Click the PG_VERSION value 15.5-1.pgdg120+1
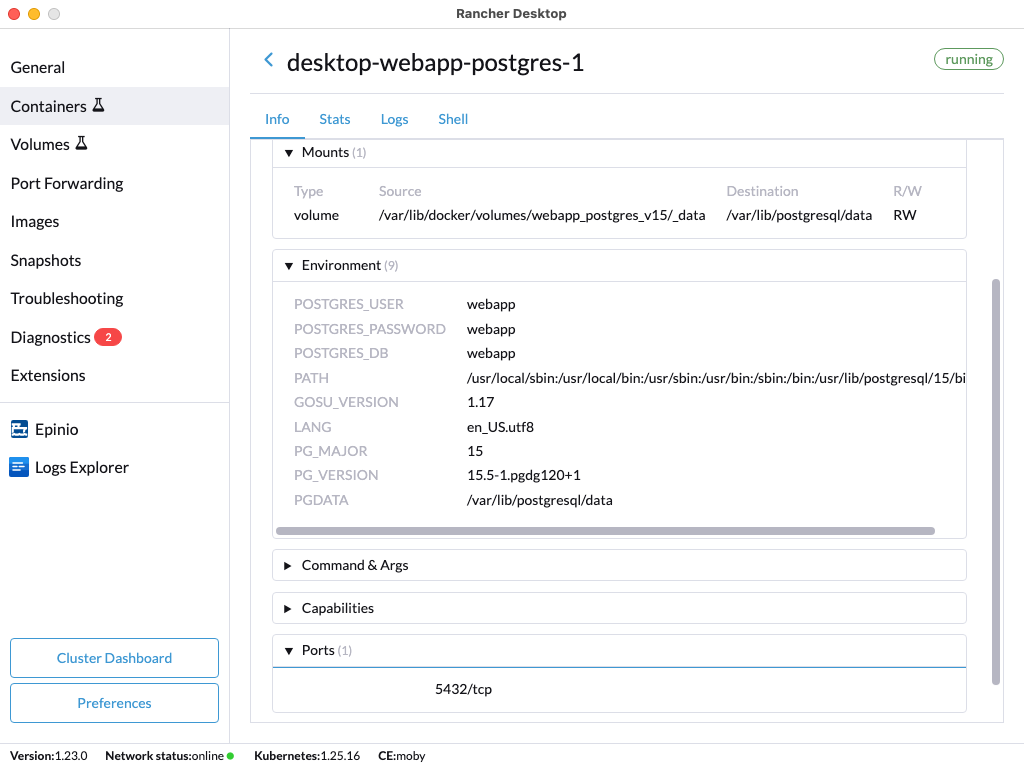The height and width of the screenshot is (768, 1024). (524, 475)
